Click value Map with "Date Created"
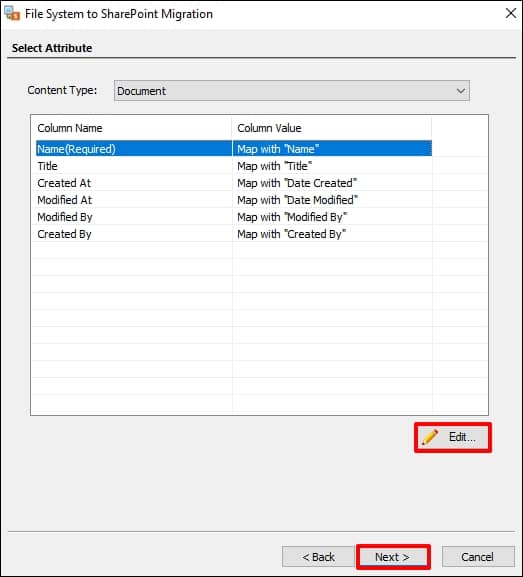Image resolution: width=523 pixels, height=577 pixels. pos(297,183)
